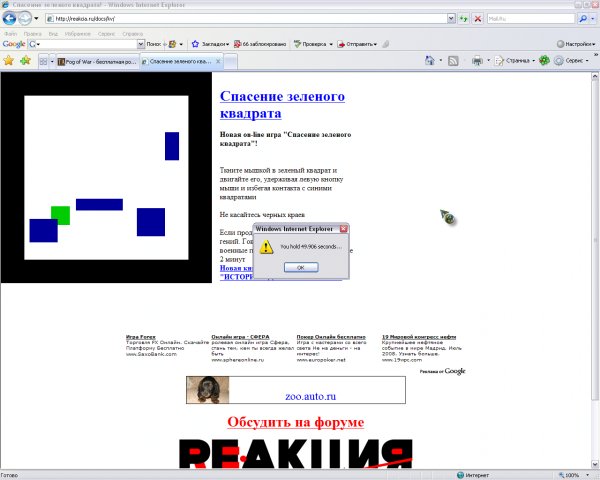Click the Print icon in toolbar
The width and height of the screenshot is (600, 480).
pos(477,61)
